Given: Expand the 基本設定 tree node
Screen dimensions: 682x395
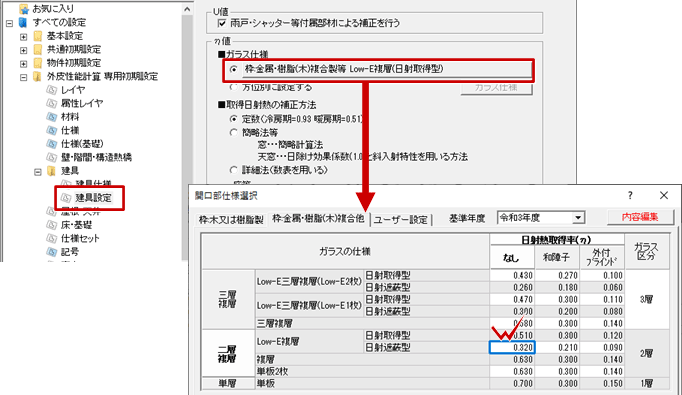Looking at the screenshot, I should click(23, 37).
